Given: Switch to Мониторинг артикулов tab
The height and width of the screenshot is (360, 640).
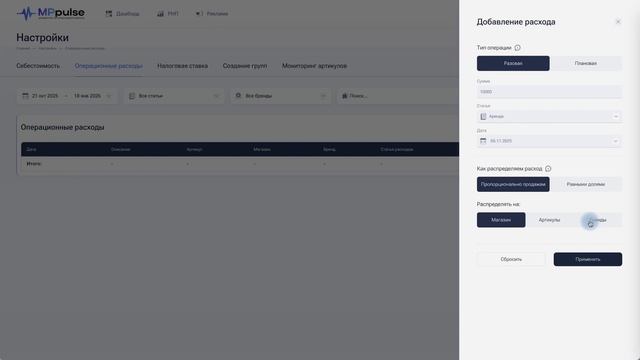Looking at the screenshot, I should [314, 66].
